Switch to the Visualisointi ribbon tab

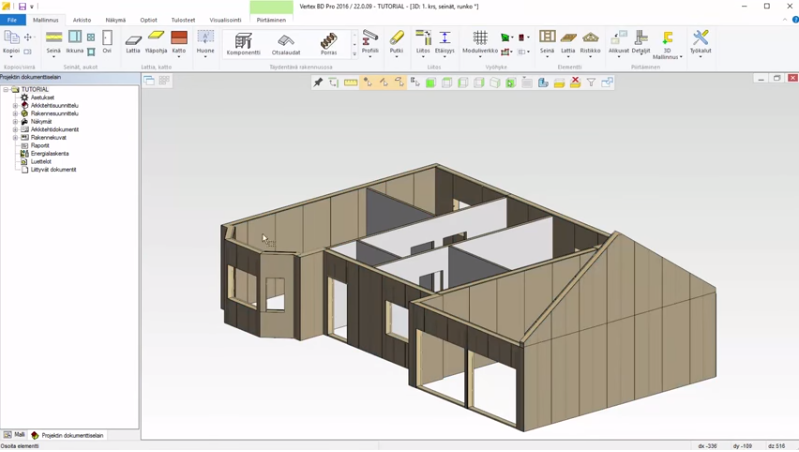coord(225,20)
